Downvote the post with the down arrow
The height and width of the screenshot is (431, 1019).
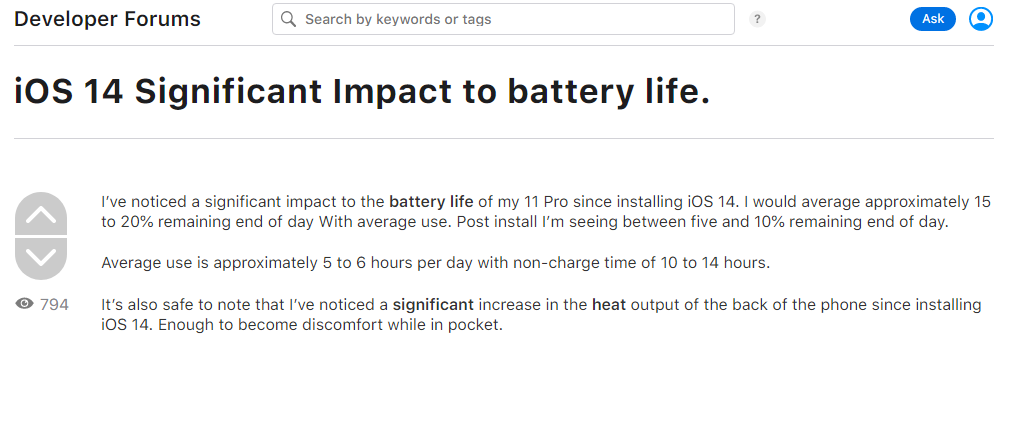click(x=41, y=257)
